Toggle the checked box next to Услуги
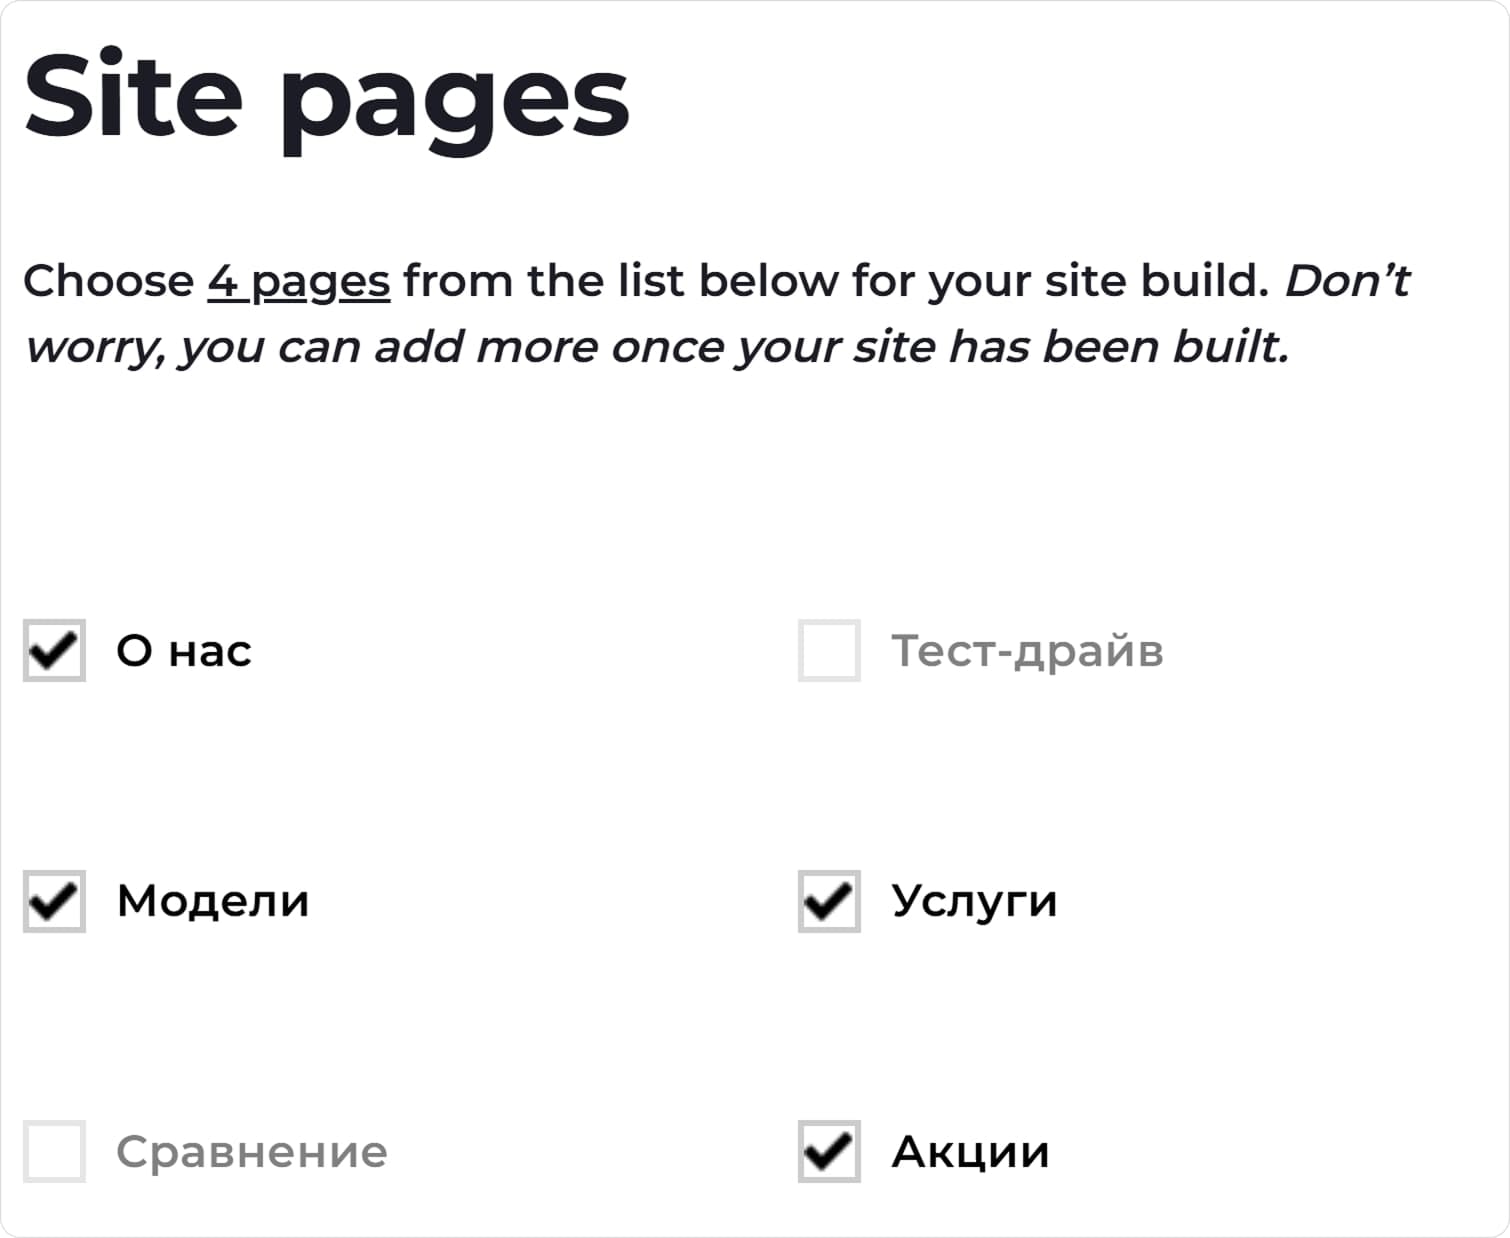This screenshot has width=1510, height=1238. click(x=828, y=902)
